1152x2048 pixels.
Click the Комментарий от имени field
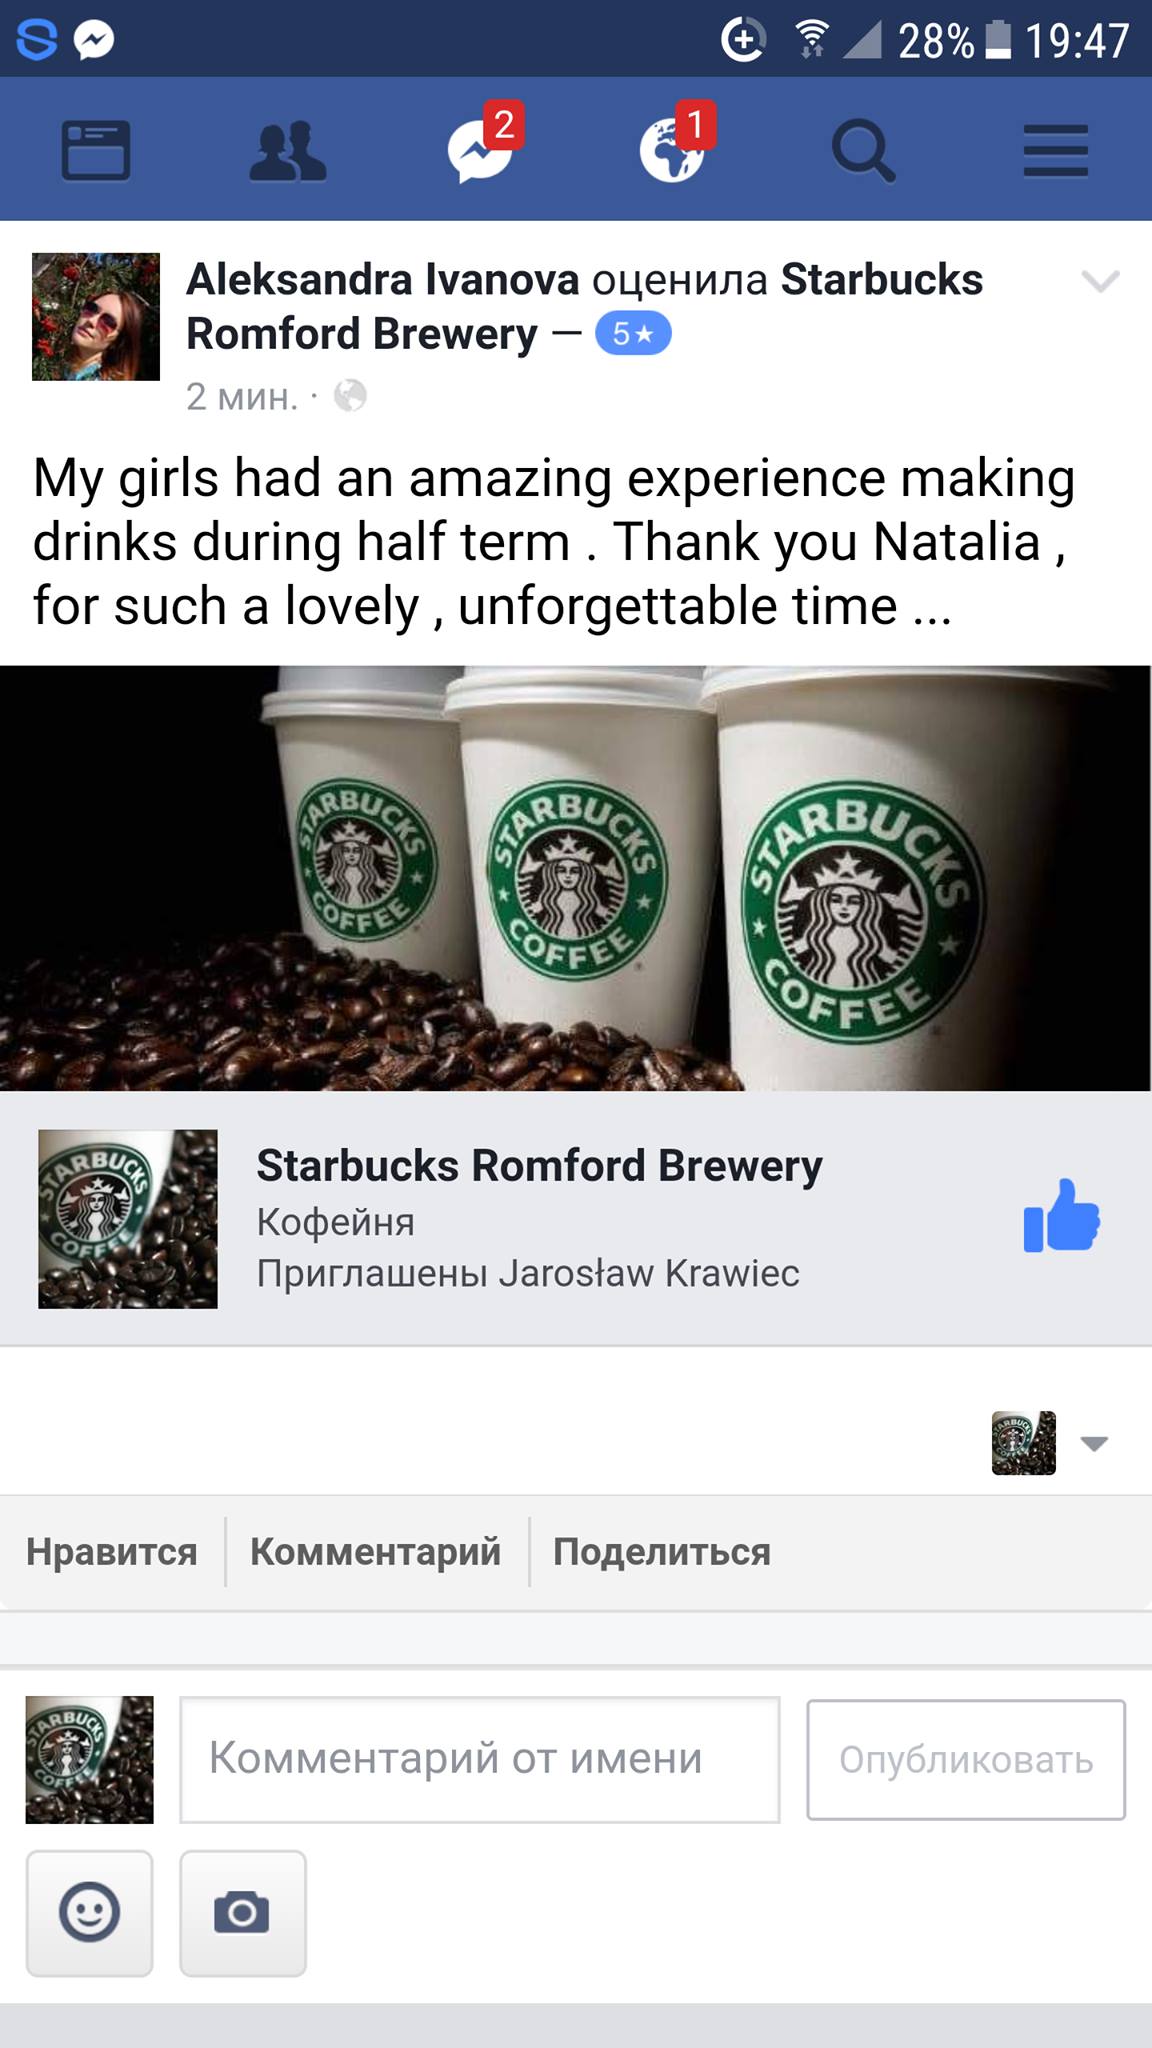tap(480, 1759)
